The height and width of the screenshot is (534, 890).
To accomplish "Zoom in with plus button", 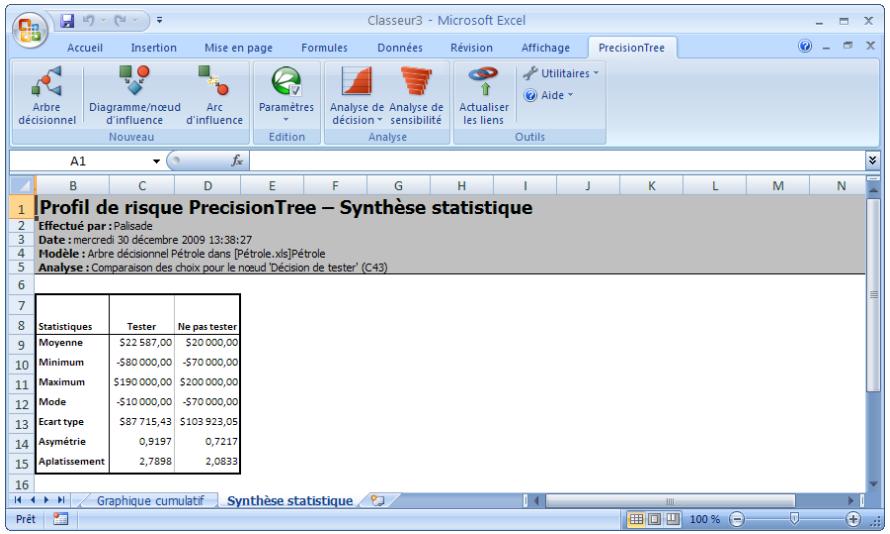I will pos(853,519).
